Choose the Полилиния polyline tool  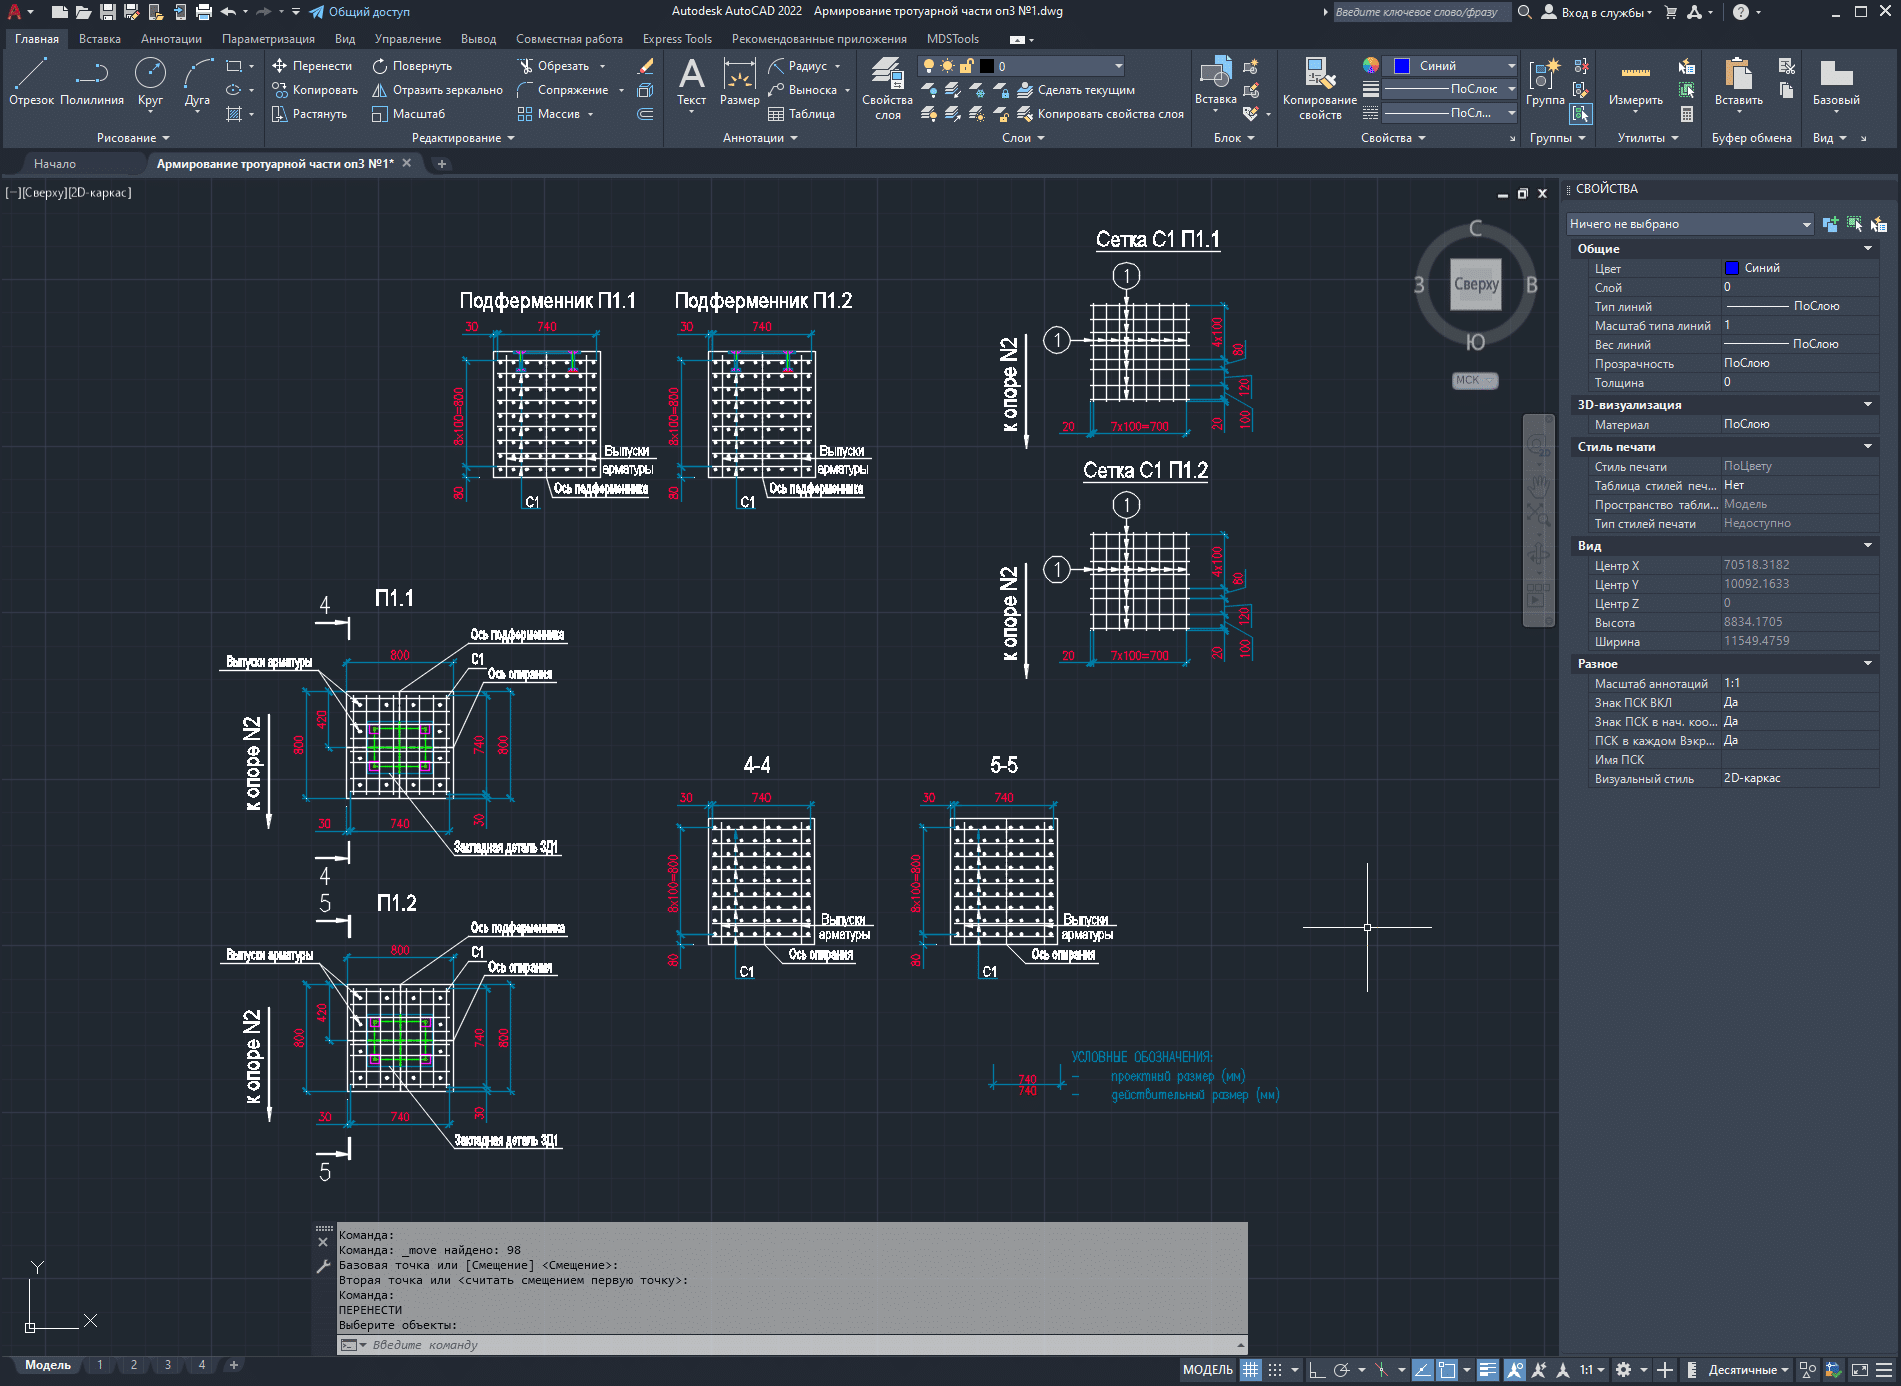coord(92,82)
